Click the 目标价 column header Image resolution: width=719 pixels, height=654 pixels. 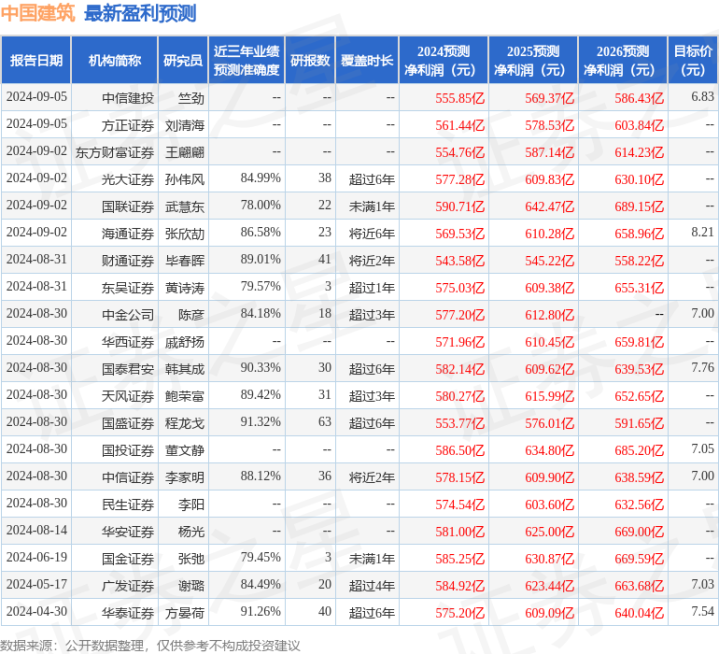click(693, 60)
